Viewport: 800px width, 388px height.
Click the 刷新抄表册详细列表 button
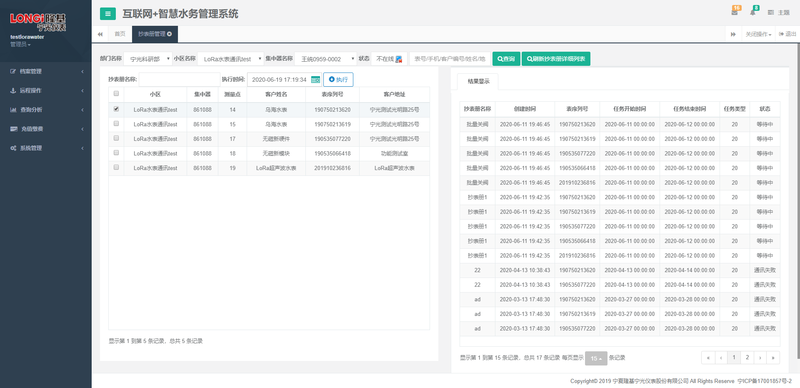pos(556,59)
